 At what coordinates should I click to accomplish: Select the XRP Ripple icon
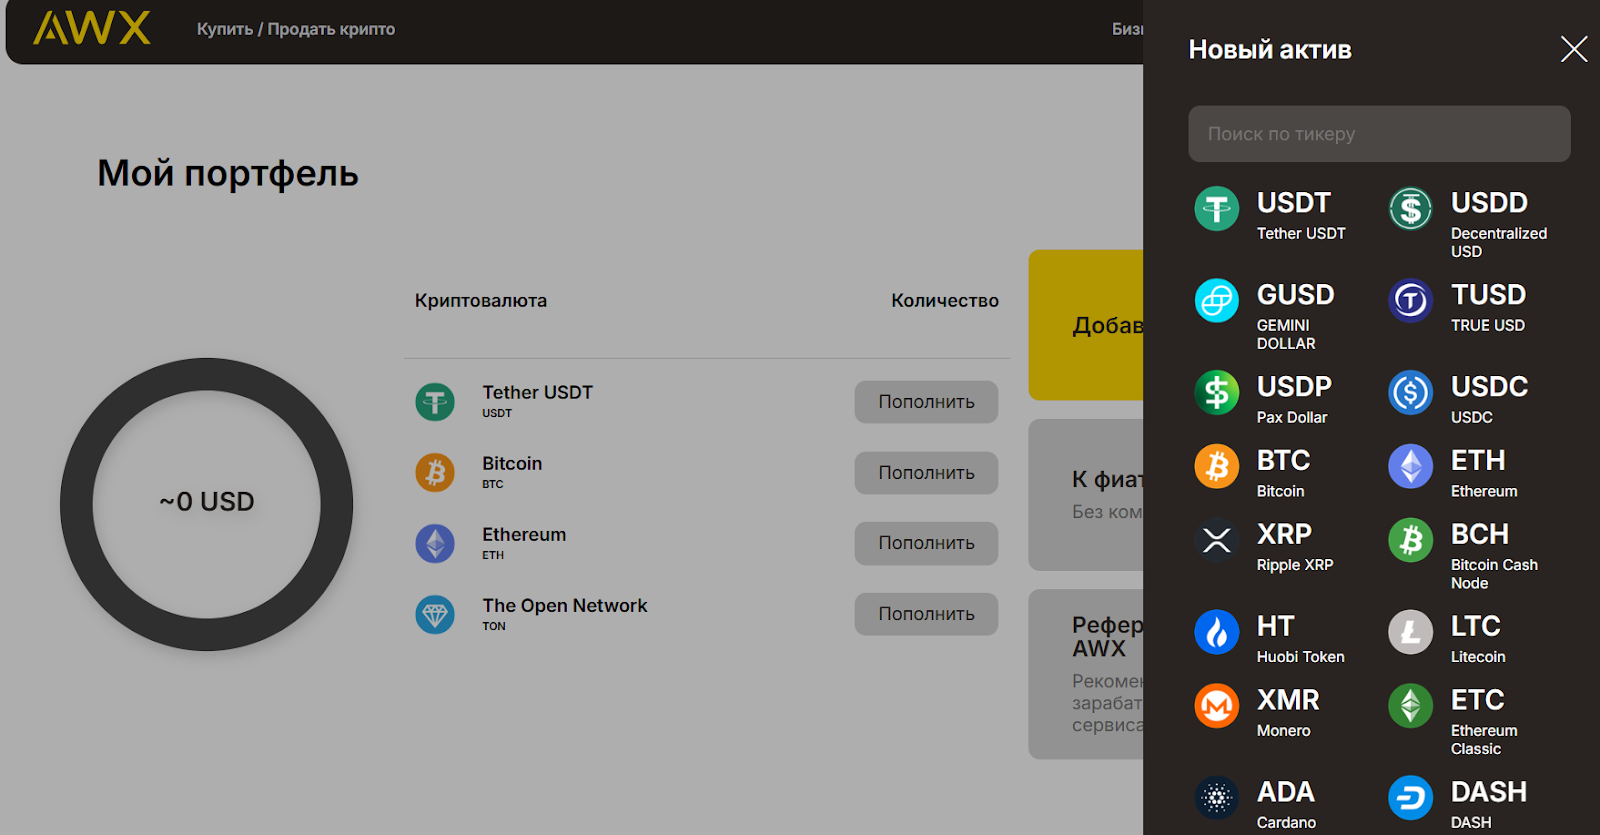(x=1216, y=540)
